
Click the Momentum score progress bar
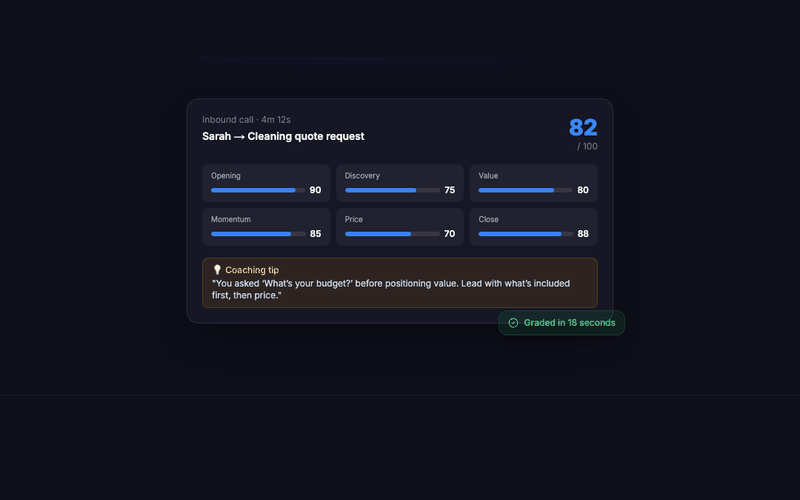pos(258,234)
